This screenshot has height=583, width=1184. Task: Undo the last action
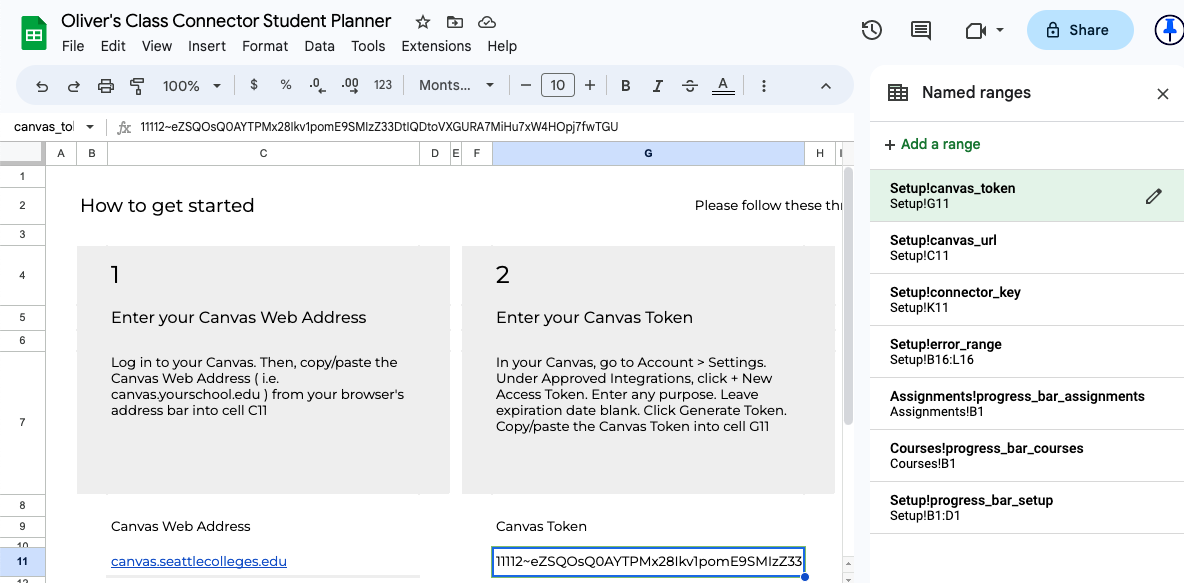[42, 86]
